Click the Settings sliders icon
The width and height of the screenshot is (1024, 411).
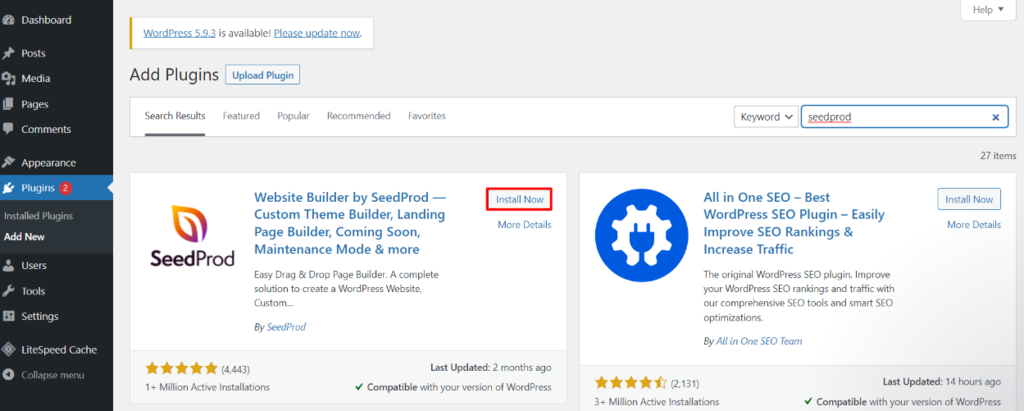pyautogui.click(x=8, y=316)
